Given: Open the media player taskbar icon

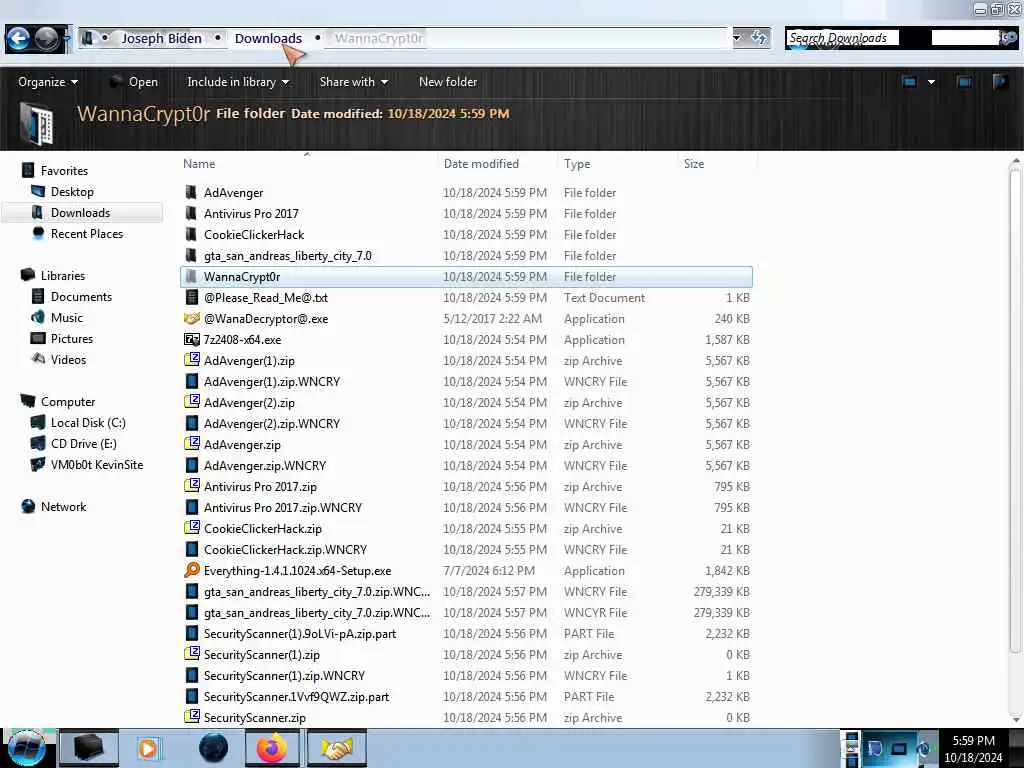Looking at the screenshot, I should pos(148,748).
